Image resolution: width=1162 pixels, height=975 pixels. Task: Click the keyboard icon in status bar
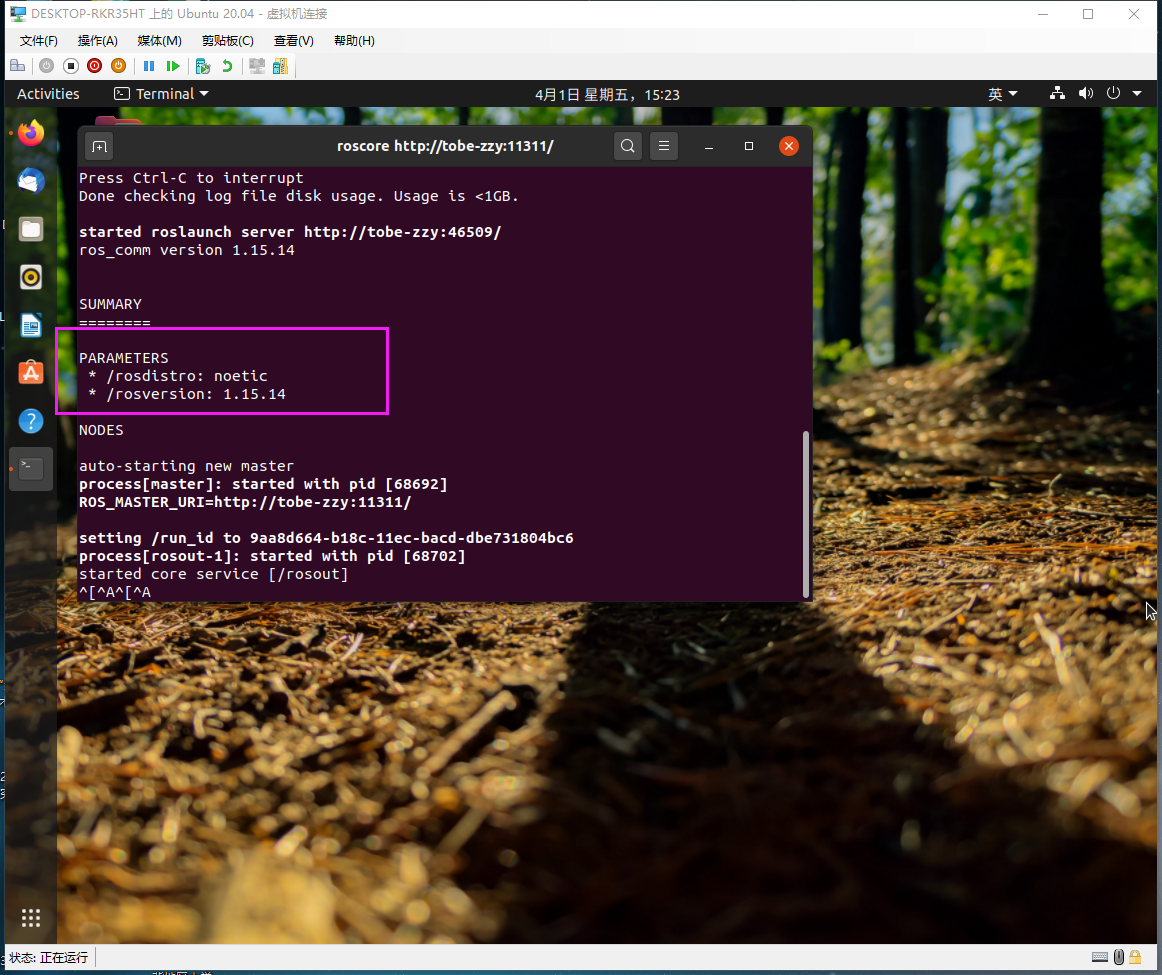coord(1100,957)
